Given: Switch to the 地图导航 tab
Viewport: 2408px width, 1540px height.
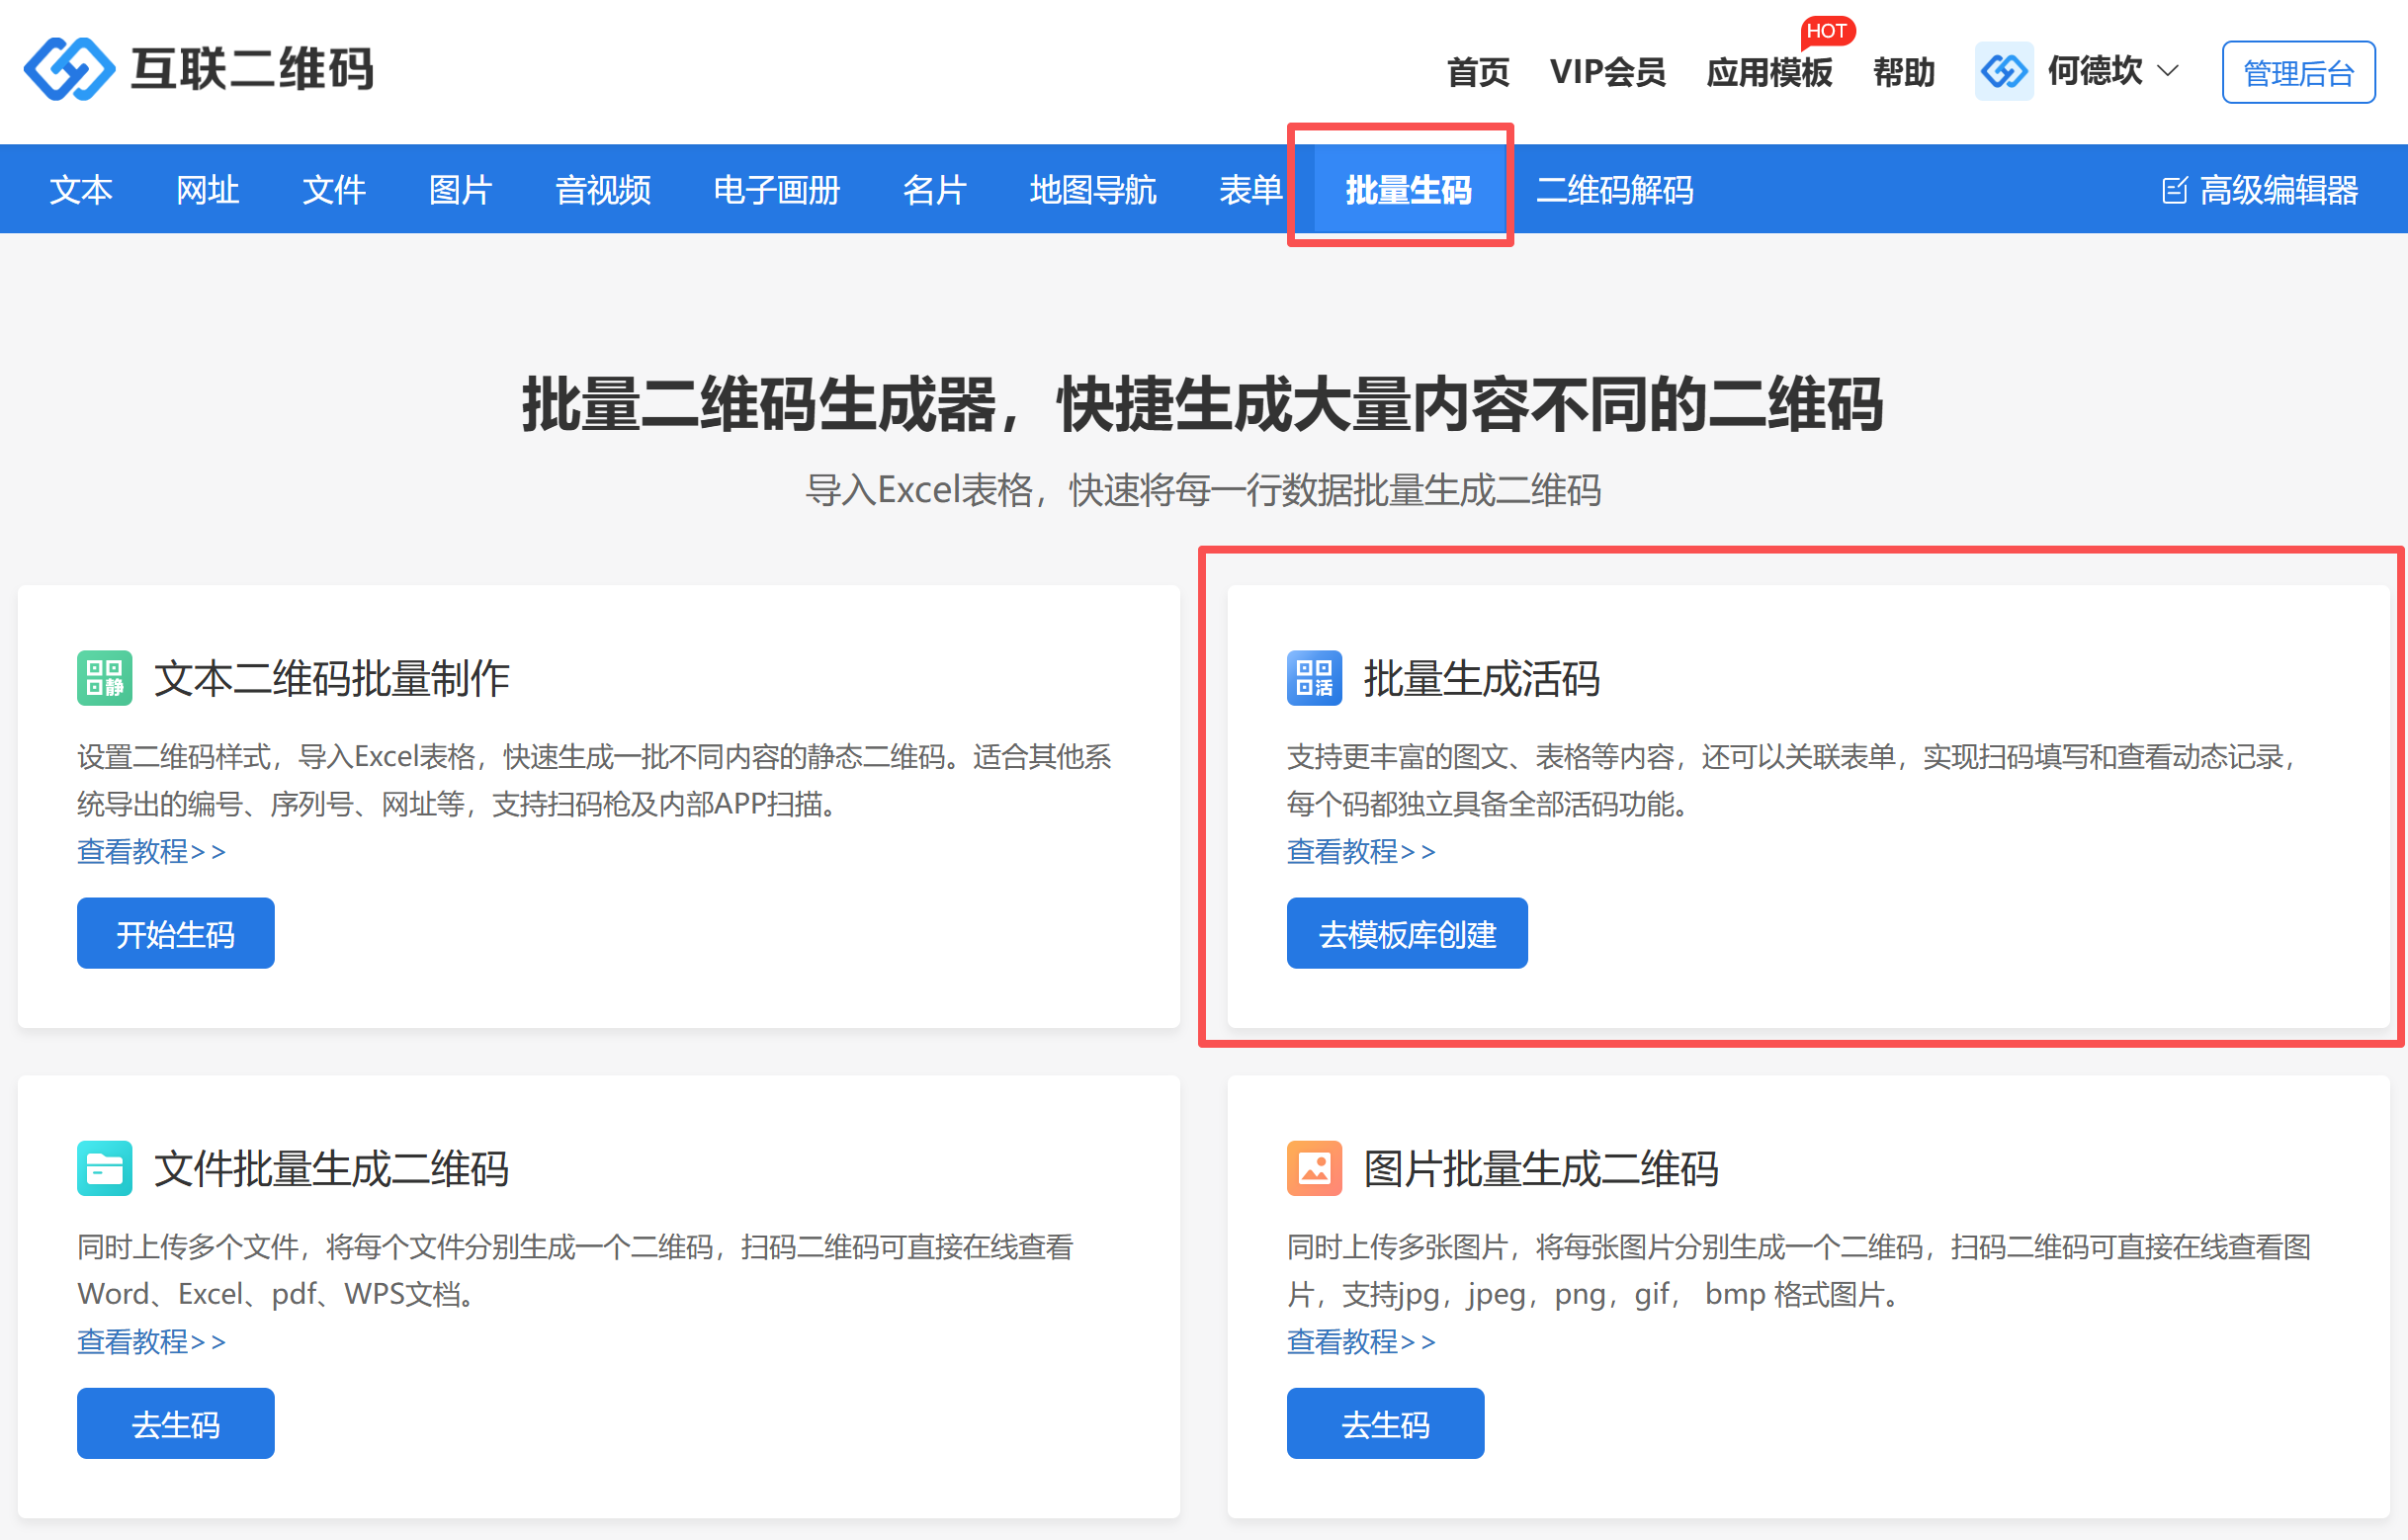Looking at the screenshot, I should (1093, 189).
